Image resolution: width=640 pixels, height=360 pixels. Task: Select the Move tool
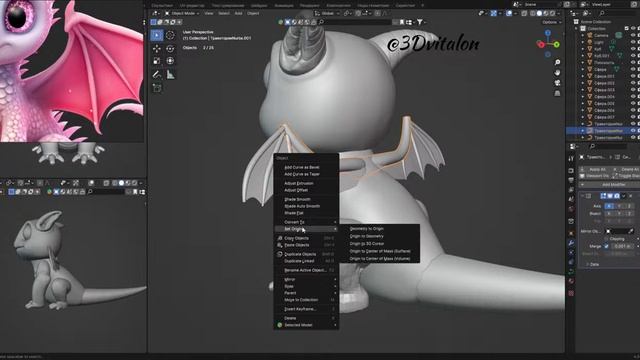pos(157,49)
